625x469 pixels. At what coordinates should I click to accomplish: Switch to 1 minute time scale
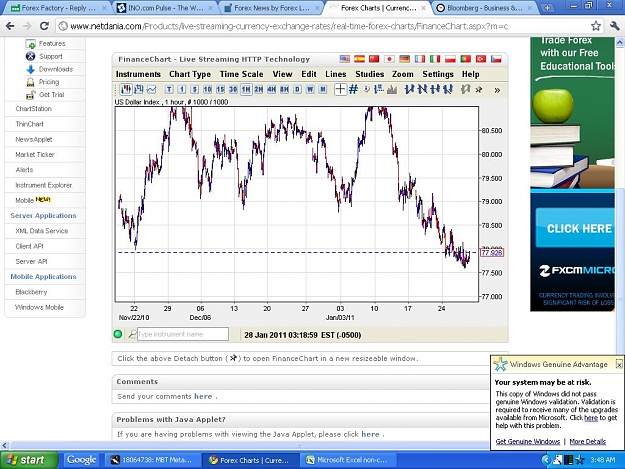click(x=182, y=90)
